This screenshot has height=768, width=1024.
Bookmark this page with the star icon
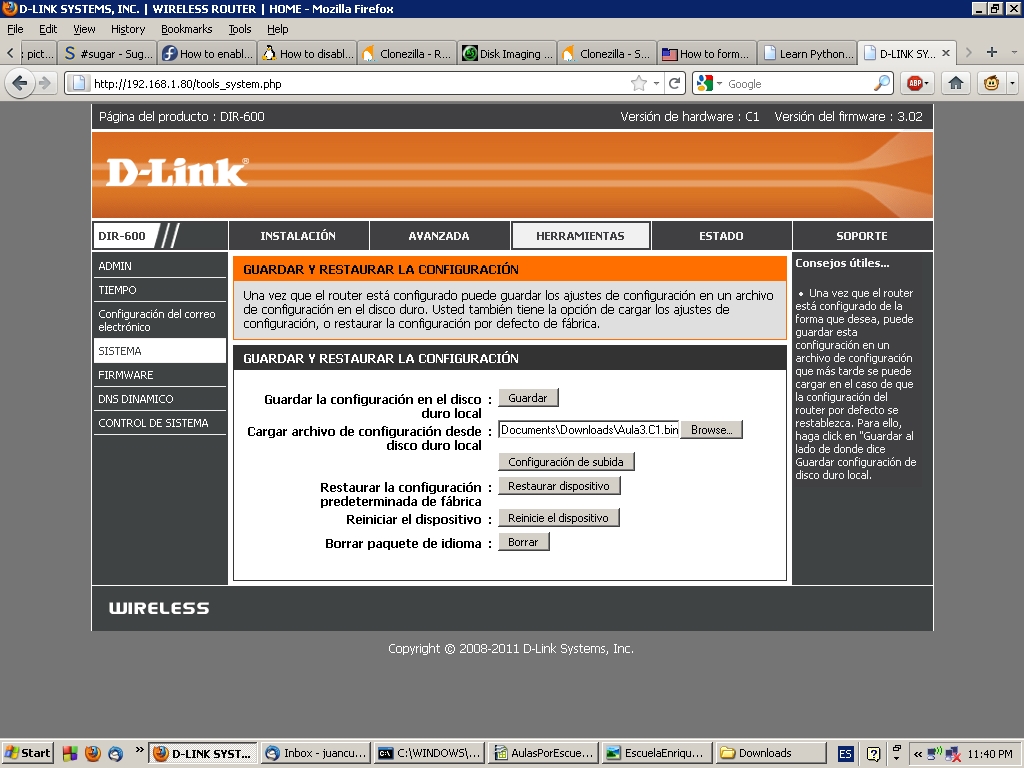(x=638, y=84)
